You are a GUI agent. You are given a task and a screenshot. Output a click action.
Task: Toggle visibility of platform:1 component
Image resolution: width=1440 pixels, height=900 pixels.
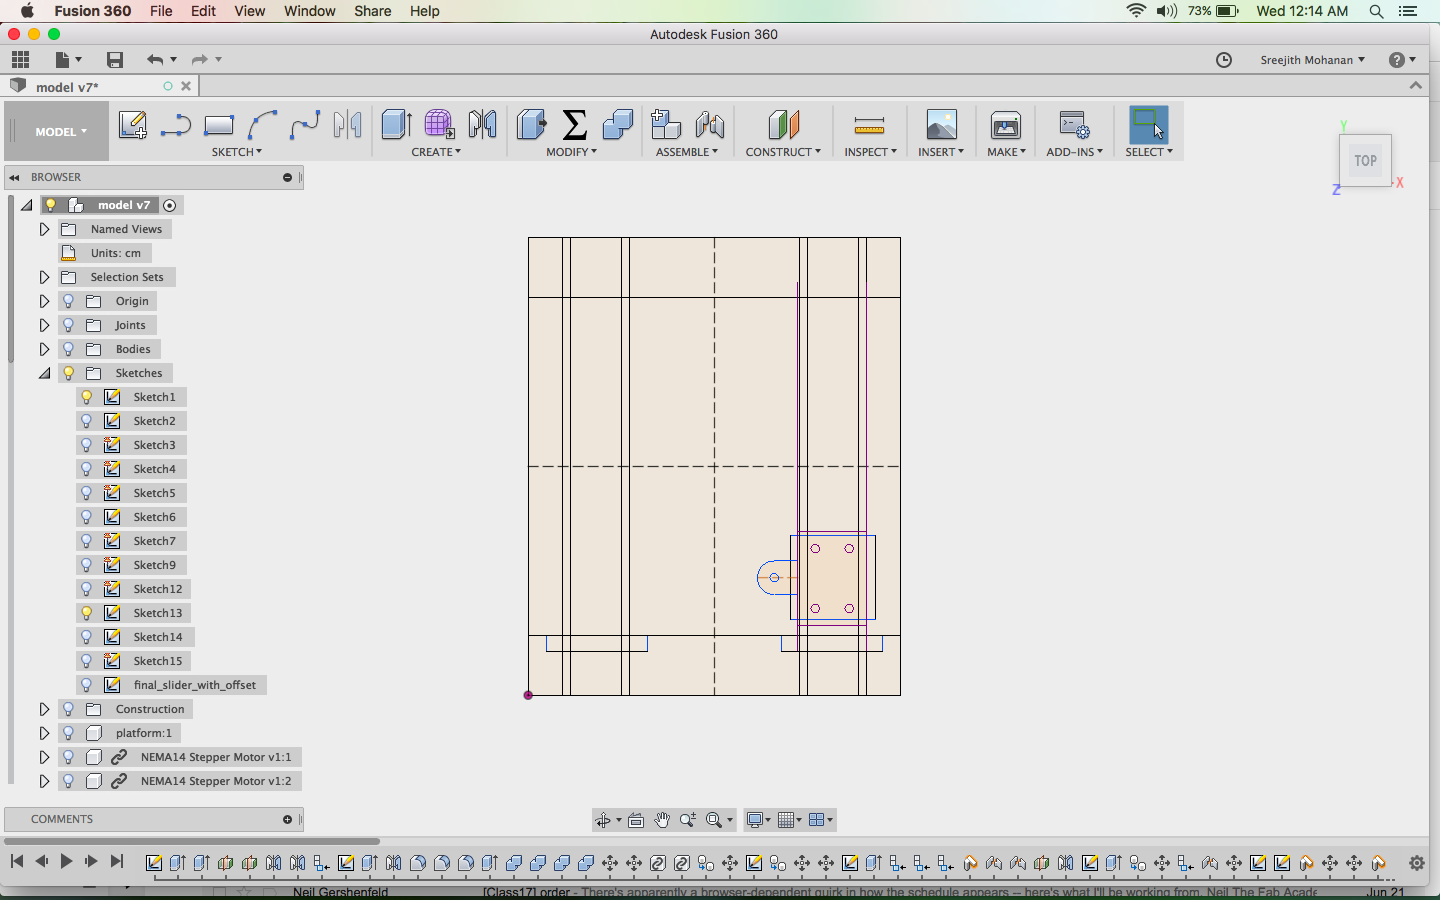pyautogui.click(x=69, y=733)
